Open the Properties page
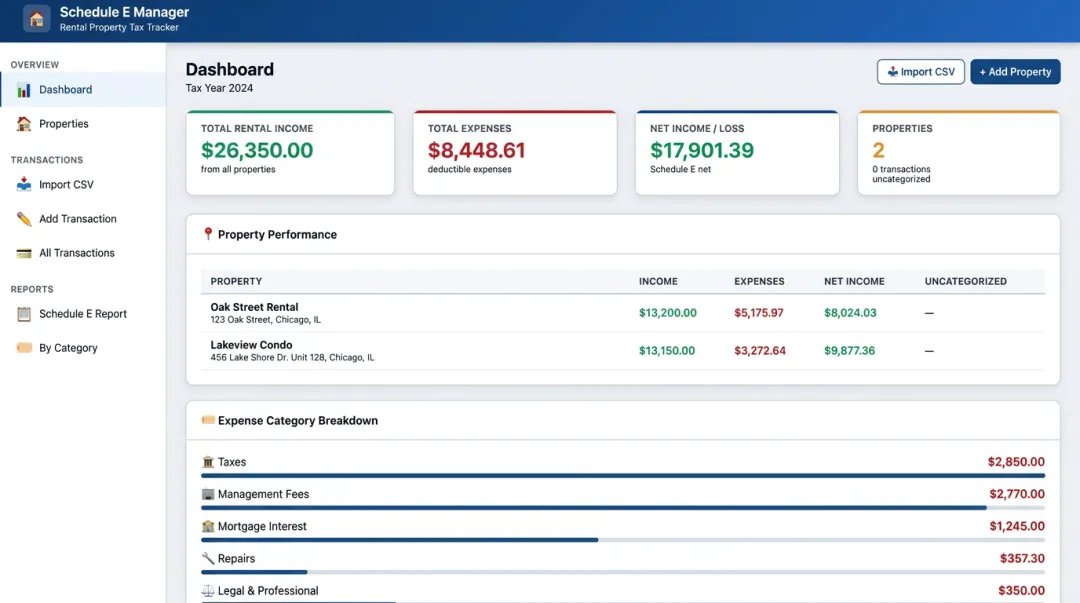The image size is (1080, 603). (x=83, y=124)
